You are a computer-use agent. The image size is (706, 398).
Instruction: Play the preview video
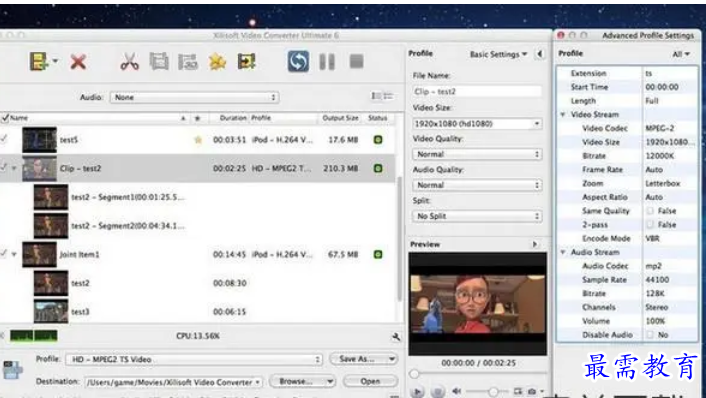pyautogui.click(x=417, y=392)
